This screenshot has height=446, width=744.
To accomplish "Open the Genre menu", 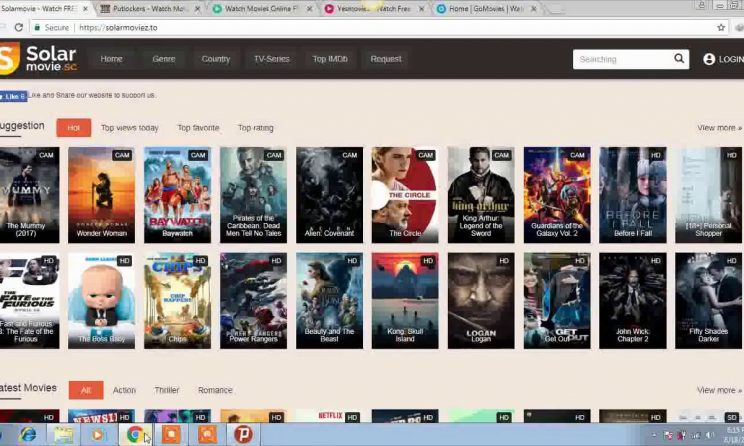I will coord(164,59).
